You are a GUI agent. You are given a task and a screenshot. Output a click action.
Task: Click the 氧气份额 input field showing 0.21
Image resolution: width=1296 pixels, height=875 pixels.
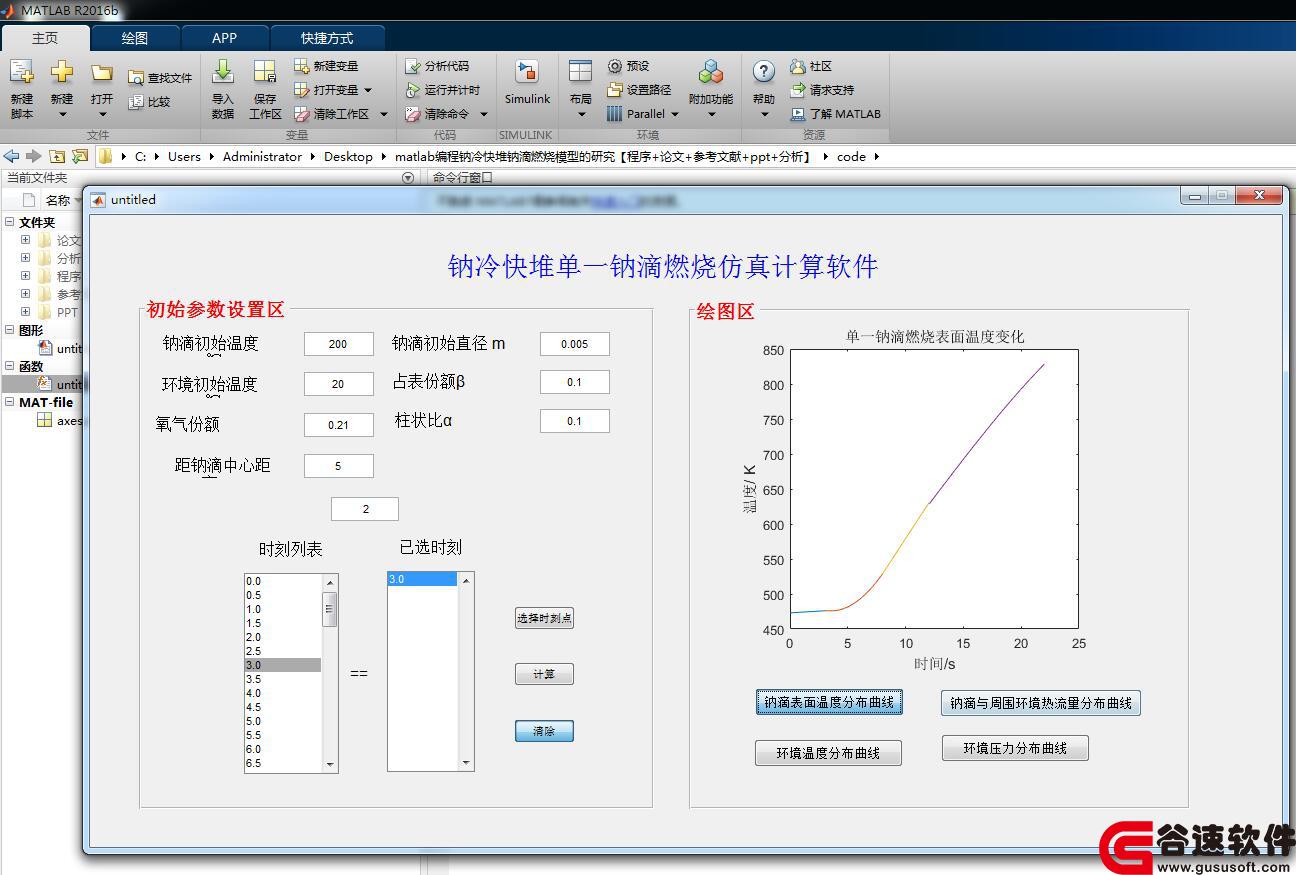click(x=338, y=425)
